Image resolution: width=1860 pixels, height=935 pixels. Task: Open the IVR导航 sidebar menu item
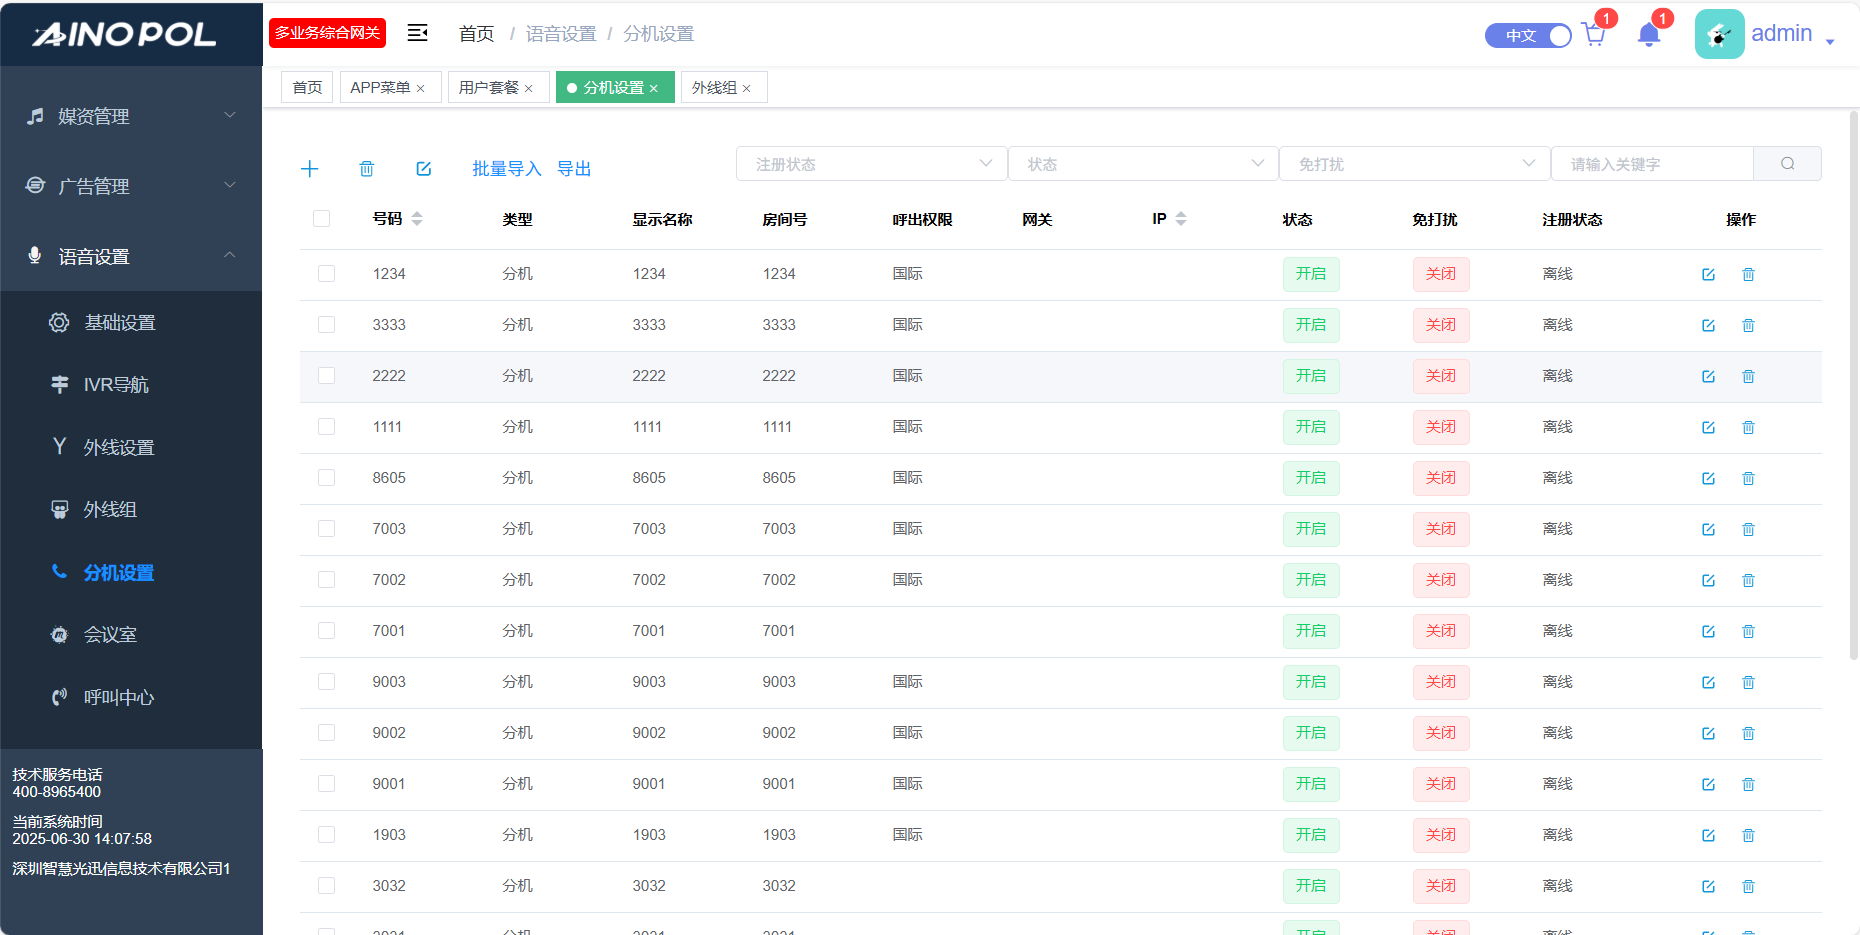(x=116, y=385)
